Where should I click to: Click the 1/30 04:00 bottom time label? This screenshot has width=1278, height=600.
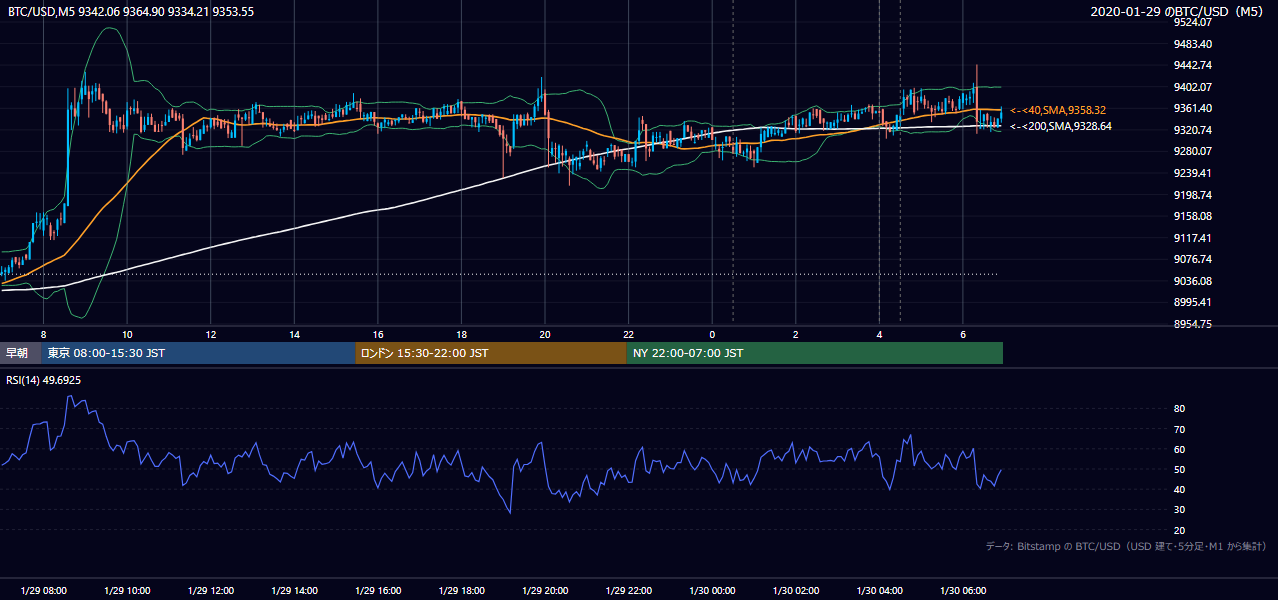tap(880, 591)
